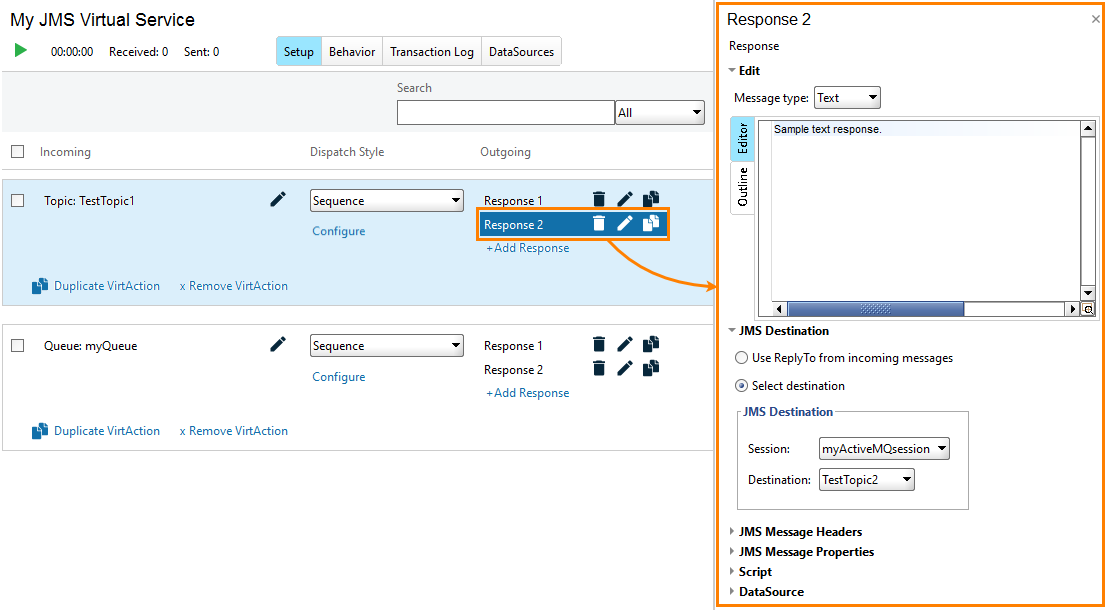Delete Response 2 using its trash icon
The height and width of the screenshot is (610, 1107).
click(x=598, y=224)
